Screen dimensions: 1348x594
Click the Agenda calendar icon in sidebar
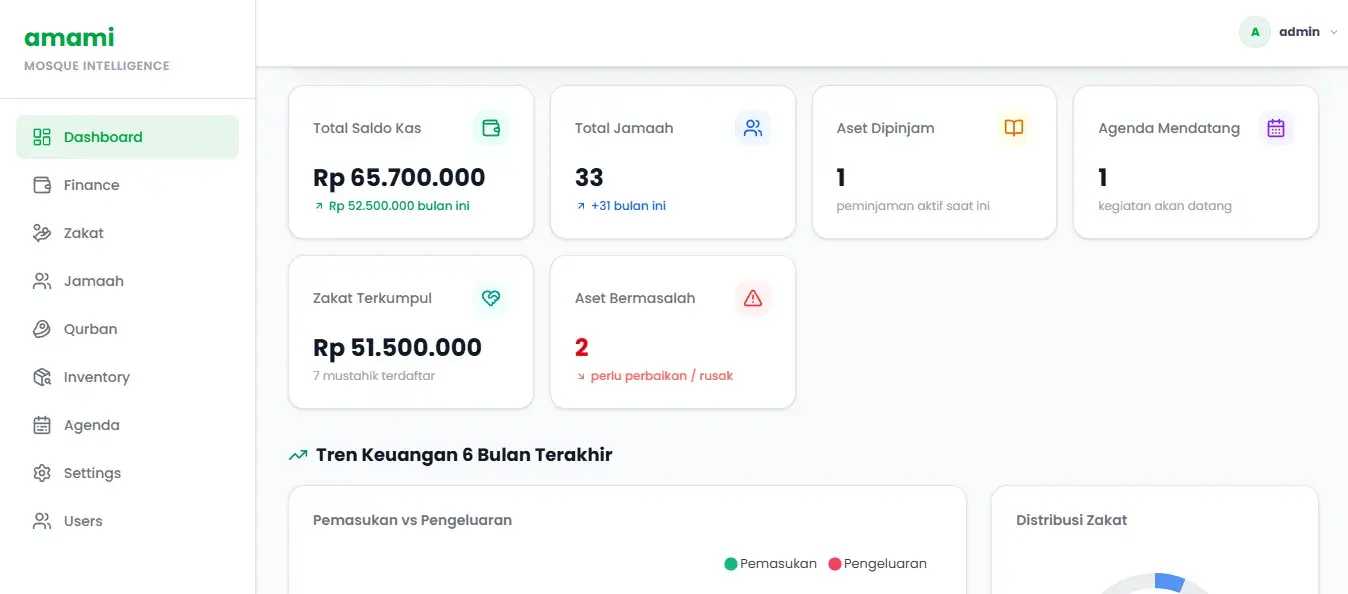pos(42,425)
